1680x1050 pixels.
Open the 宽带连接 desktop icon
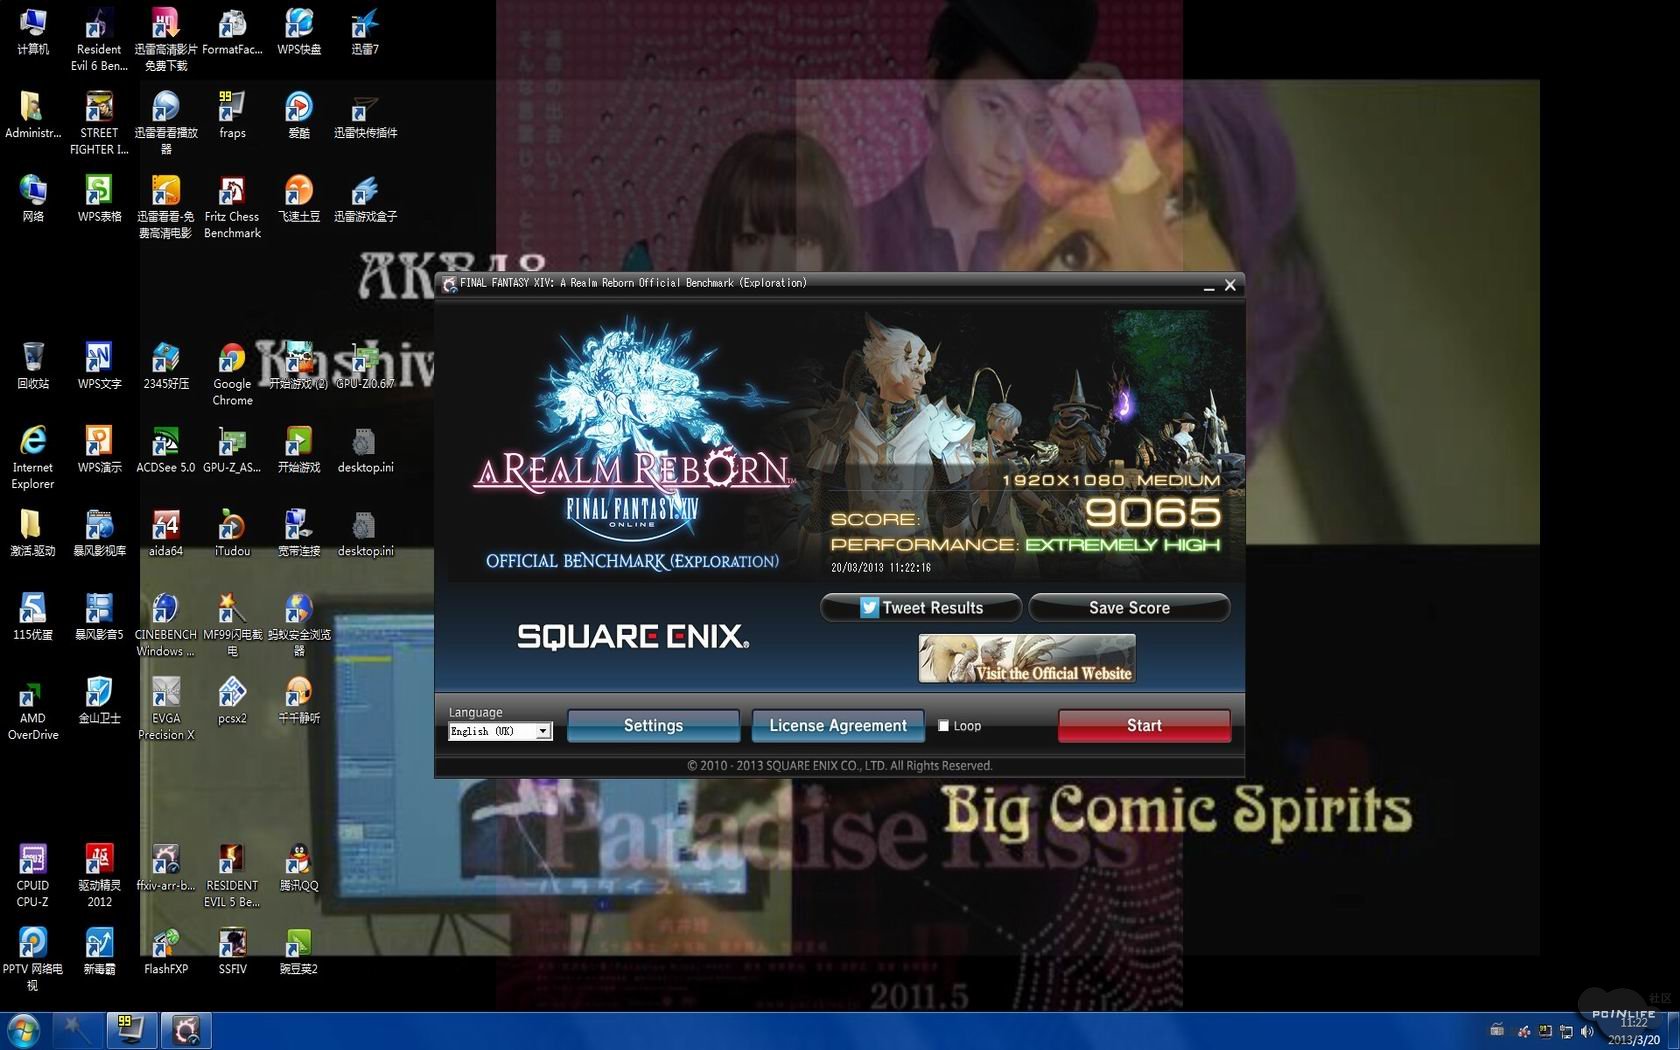(x=299, y=532)
